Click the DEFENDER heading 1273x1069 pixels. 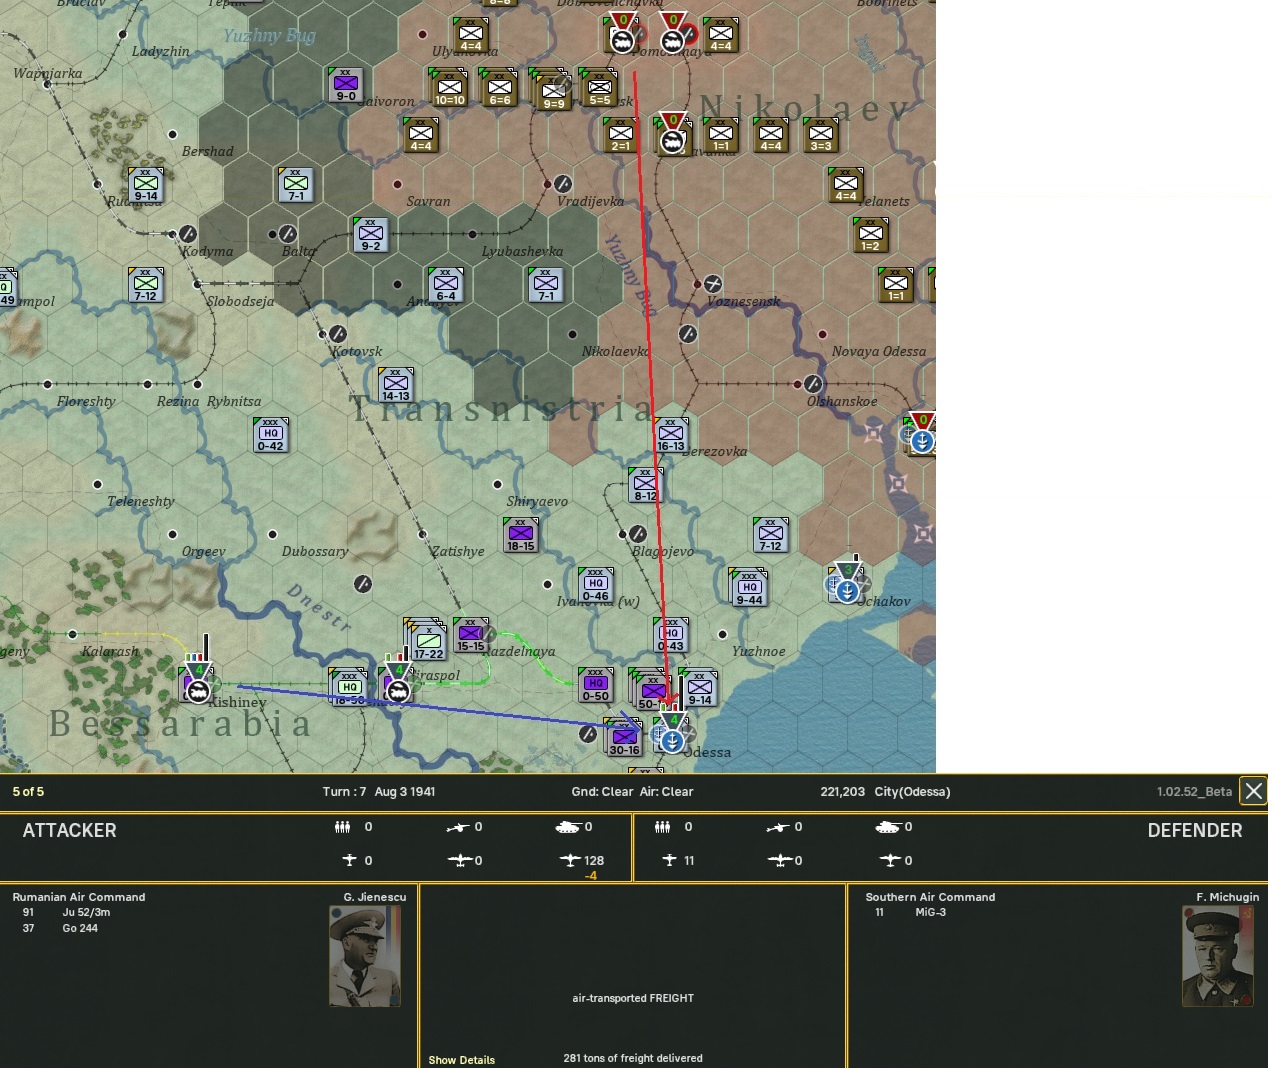pos(1195,830)
